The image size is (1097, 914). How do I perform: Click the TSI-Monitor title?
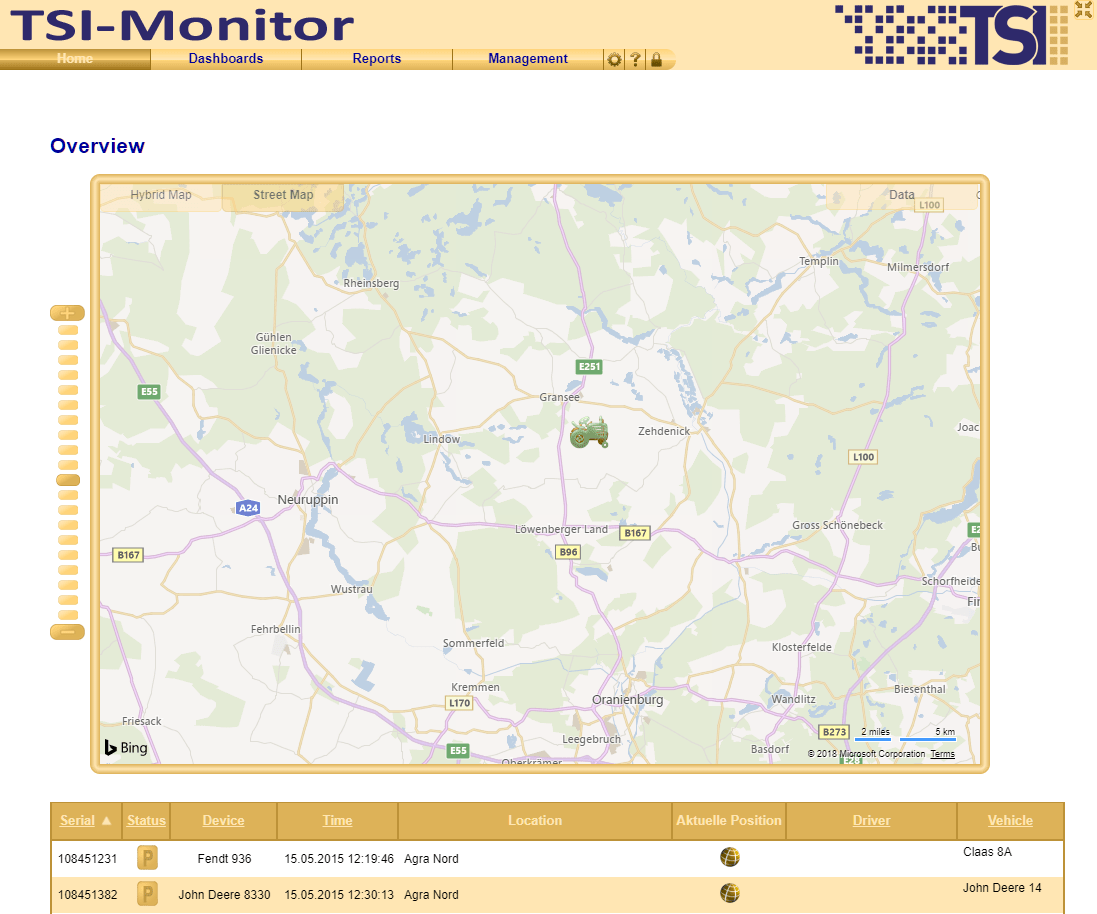pos(182,26)
